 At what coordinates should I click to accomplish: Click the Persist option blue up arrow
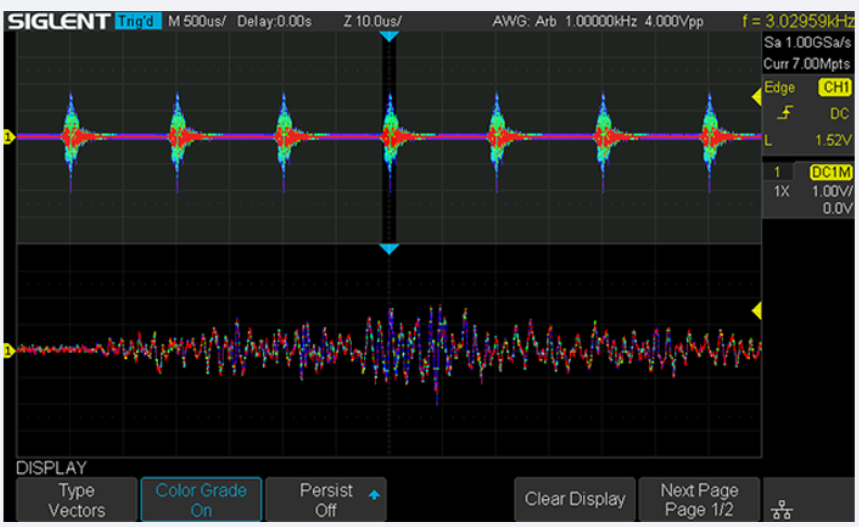tap(374, 495)
